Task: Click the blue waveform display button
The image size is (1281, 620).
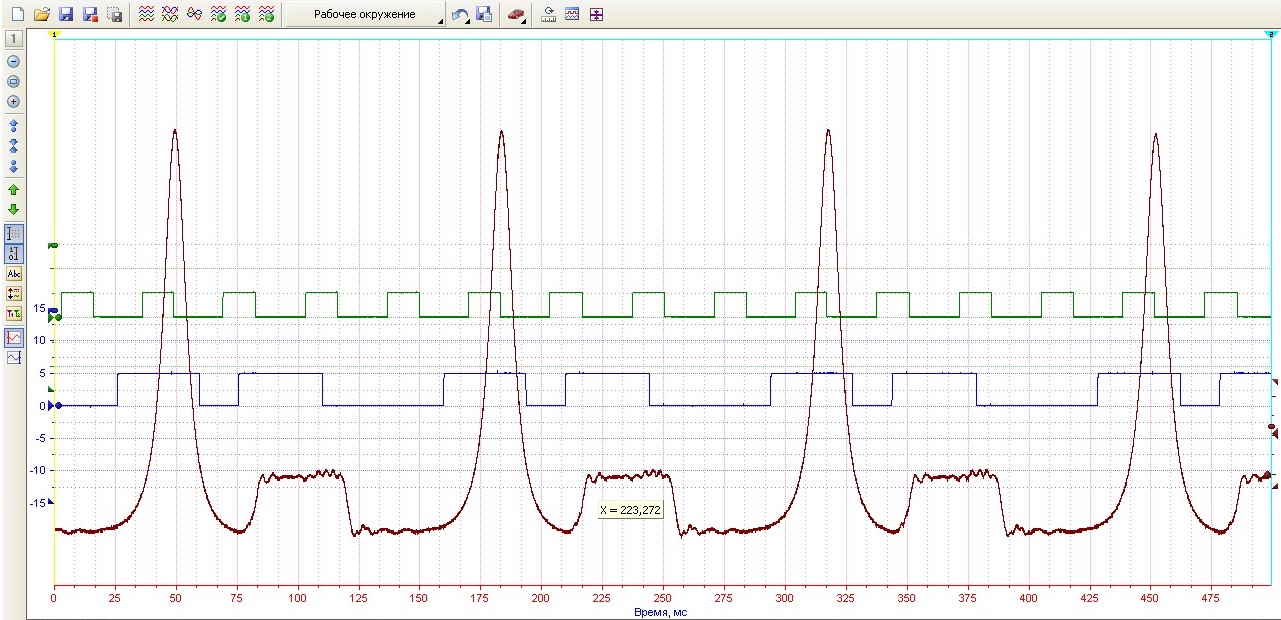Action: (14, 357)
